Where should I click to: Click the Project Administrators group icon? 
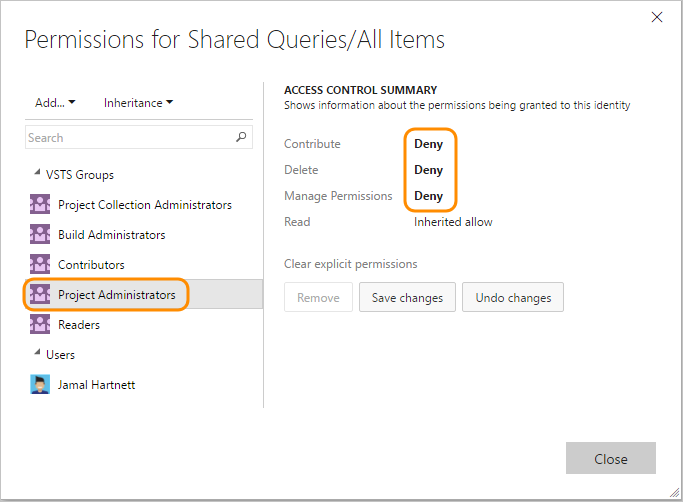pyautogui.click(x=40, y=295)
